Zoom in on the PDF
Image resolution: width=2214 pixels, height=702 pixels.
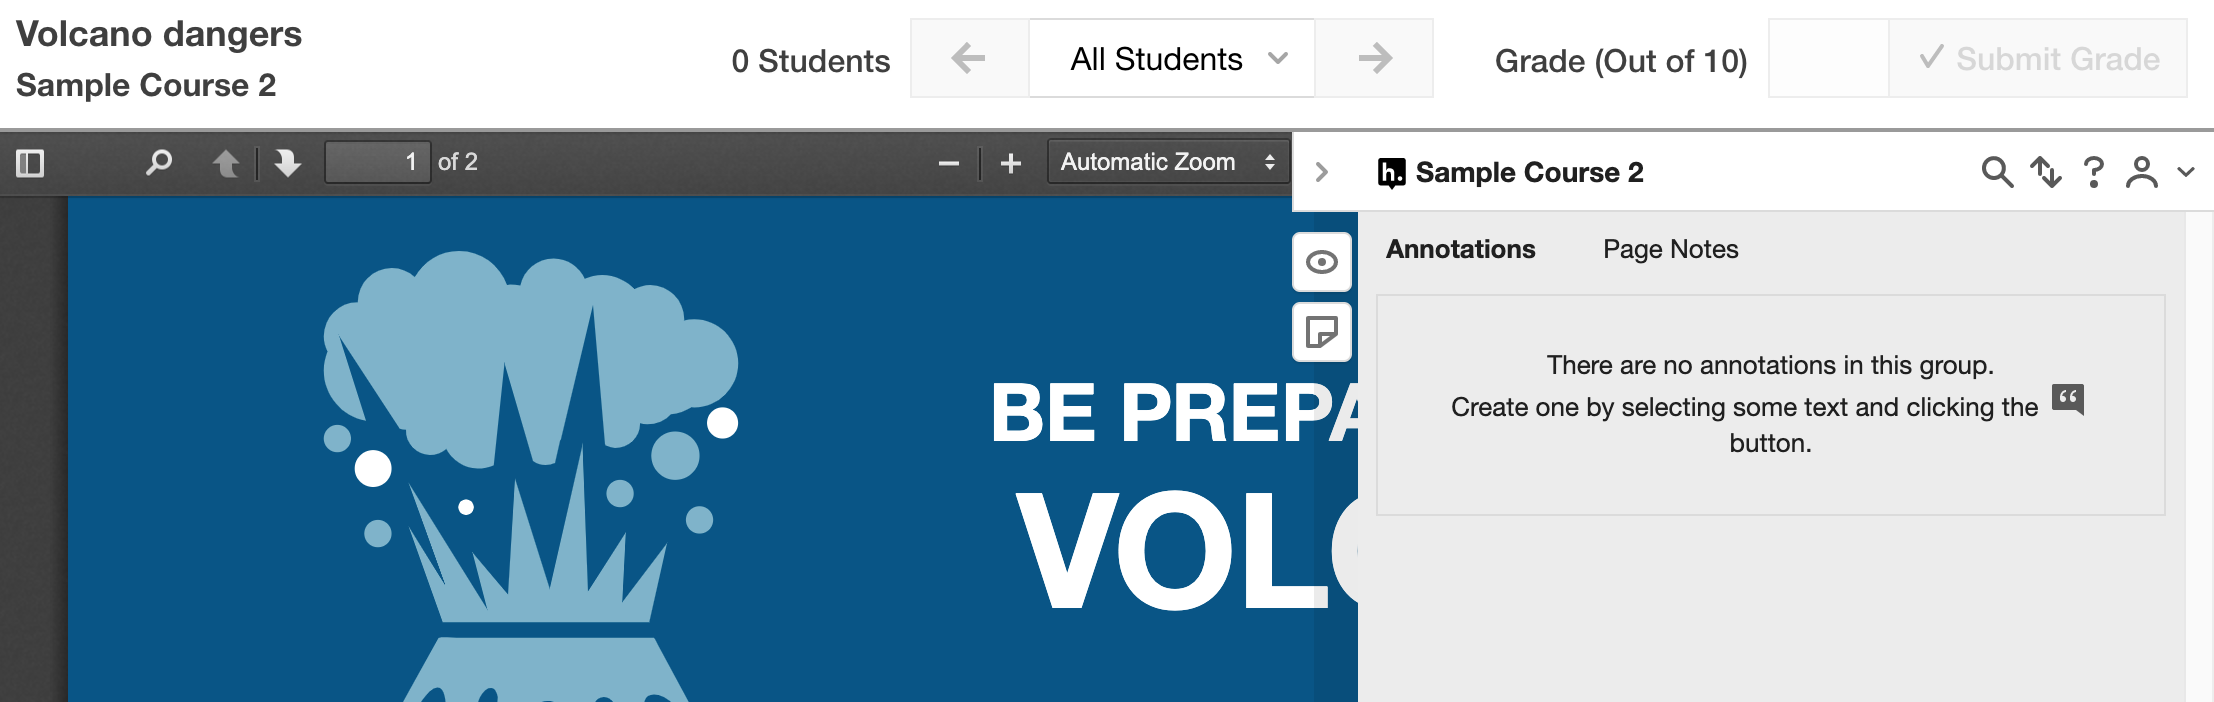1011,163
